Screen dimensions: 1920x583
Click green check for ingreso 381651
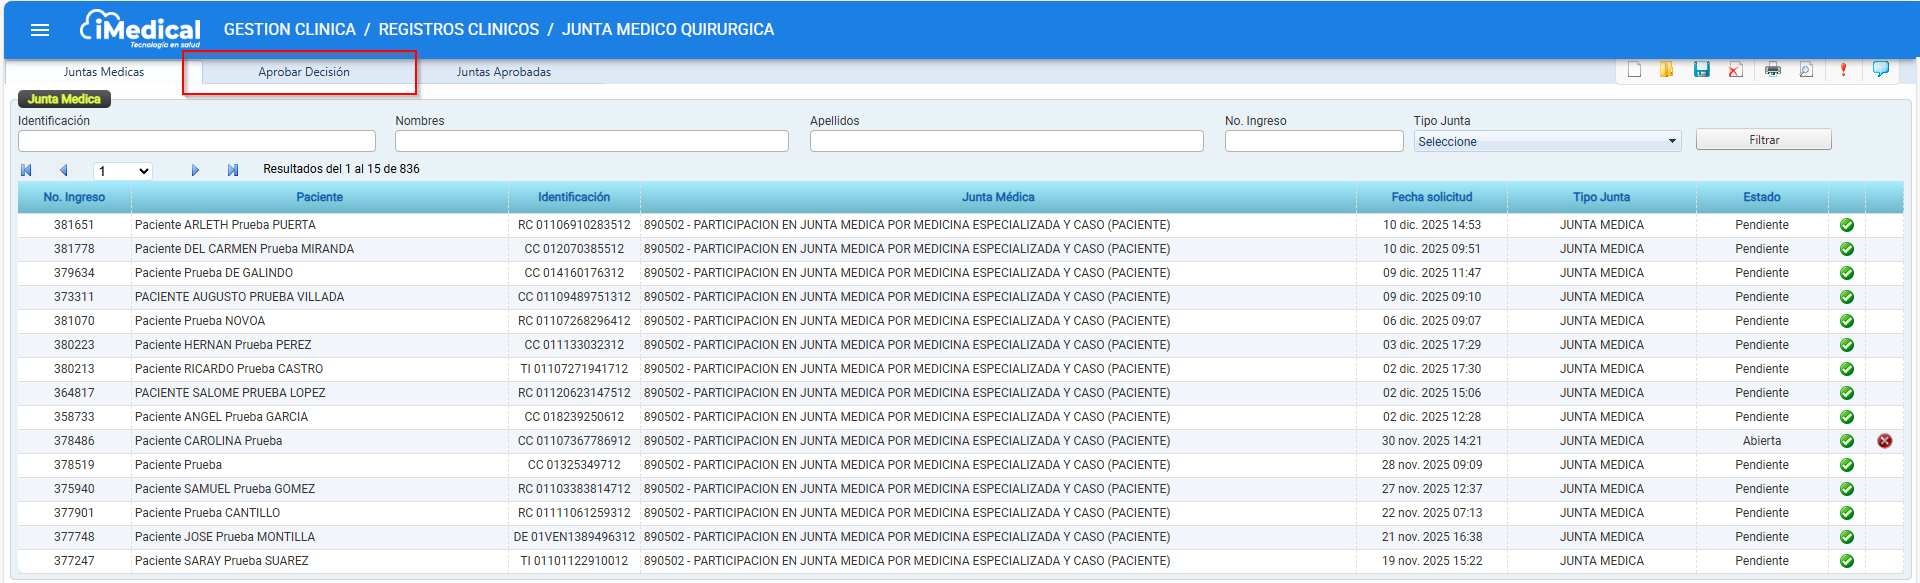point(1847,225)
